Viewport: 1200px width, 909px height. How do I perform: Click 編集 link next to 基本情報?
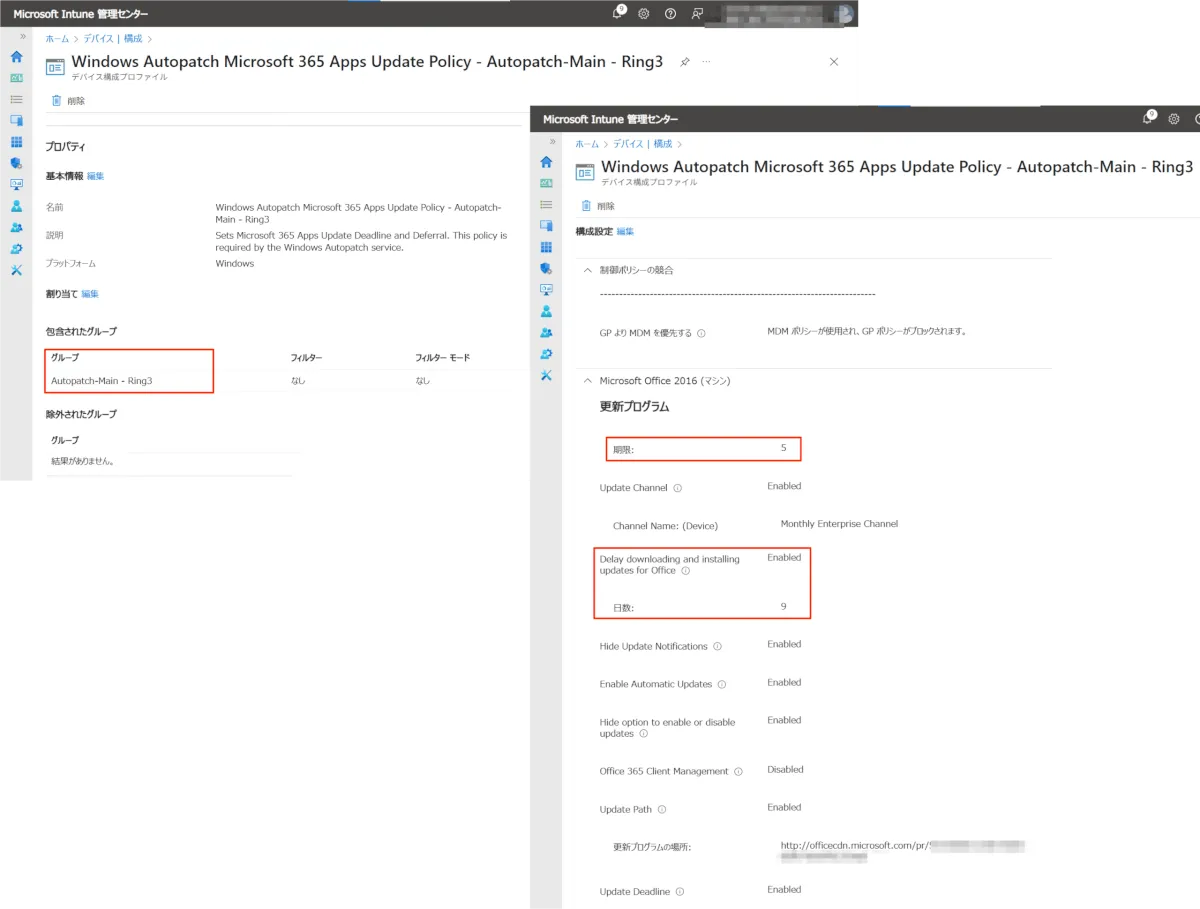pyautogui.click(x=95, y=176)
